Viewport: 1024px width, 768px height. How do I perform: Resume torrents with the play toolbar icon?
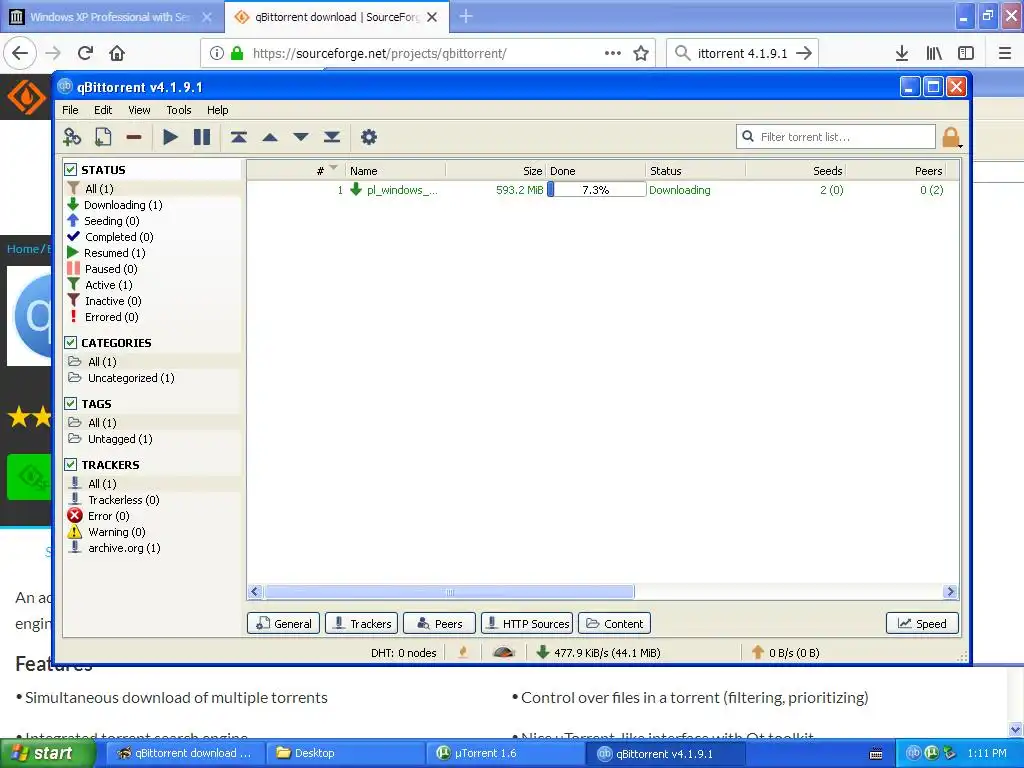coord(170,137)
